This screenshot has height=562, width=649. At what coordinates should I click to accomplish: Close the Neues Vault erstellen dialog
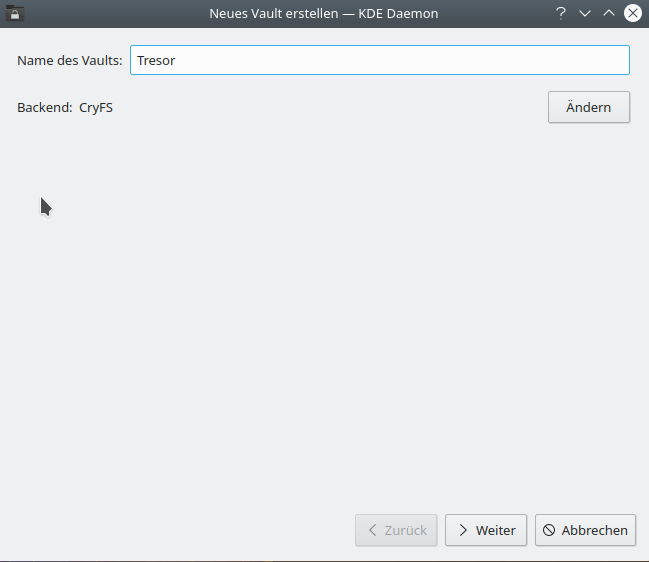[633, 13]
